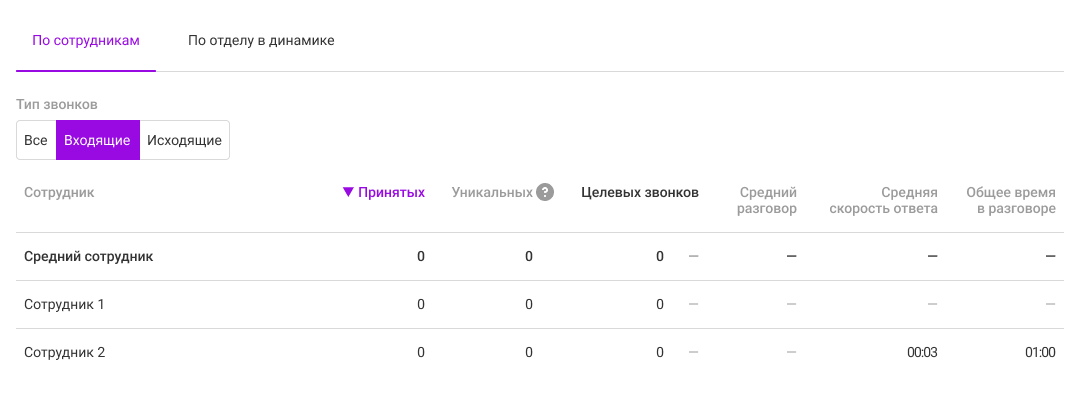
Task: Click the help icon next to Уникальных
Action: click(x=545, y=193)
